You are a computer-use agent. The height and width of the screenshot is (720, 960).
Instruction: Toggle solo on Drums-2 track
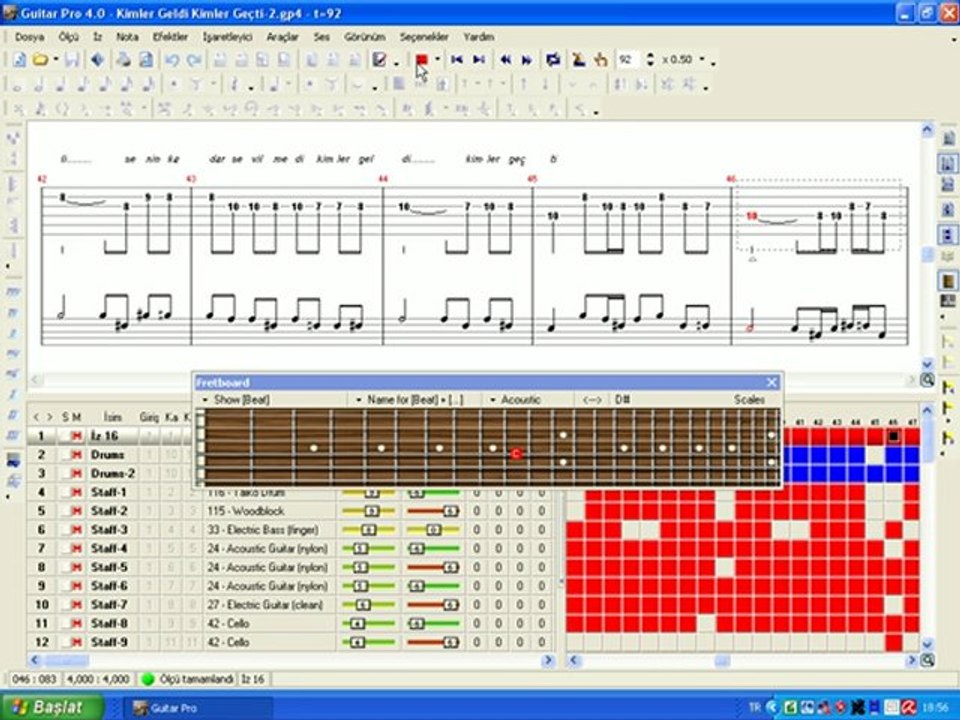(x=65, y=474)
